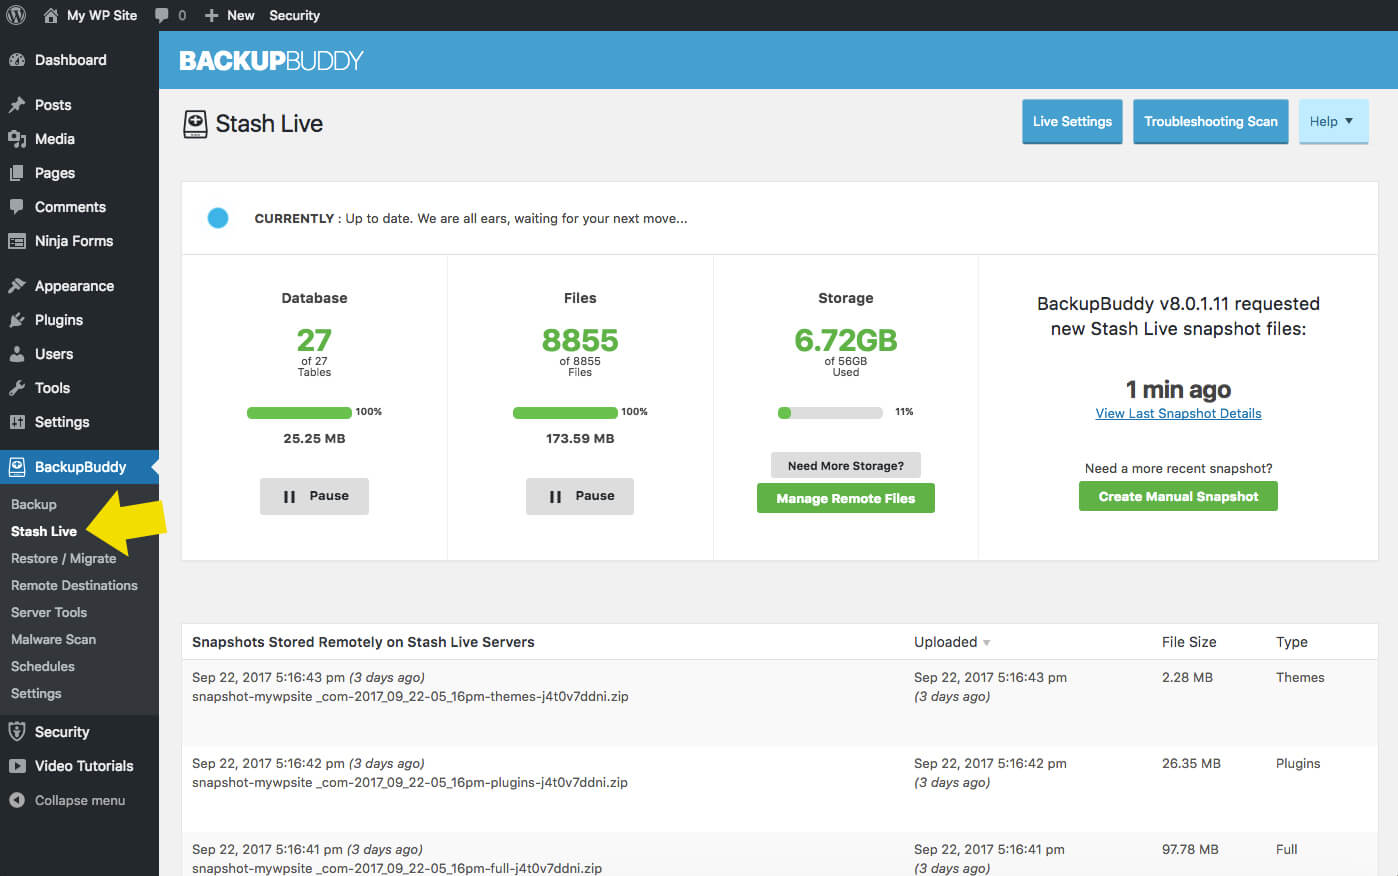This screenshot has width=1398, height=876.
Task: Open the comments bubble icon in admin bar
Action: [162, 15]
